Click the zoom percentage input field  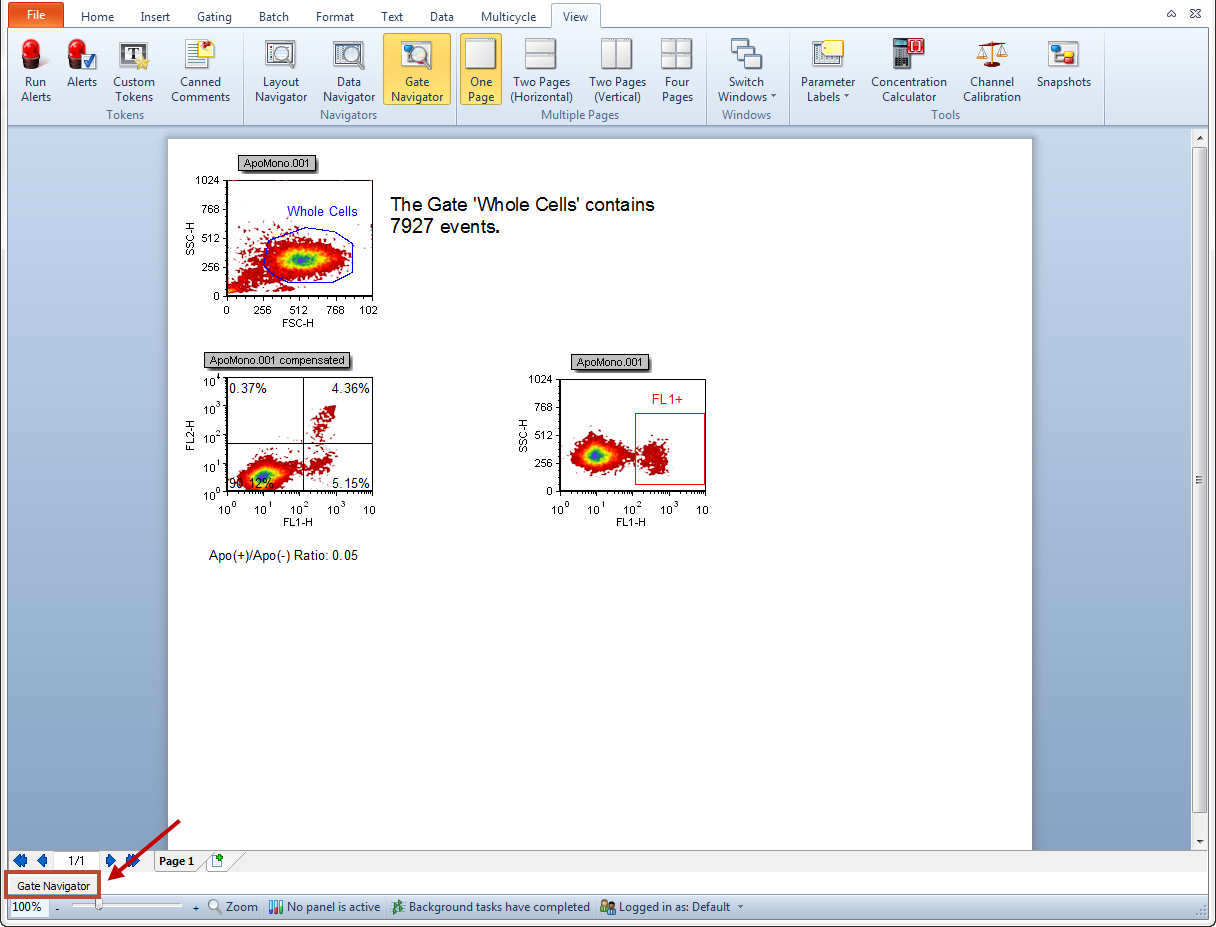click(x=27, y=907)
